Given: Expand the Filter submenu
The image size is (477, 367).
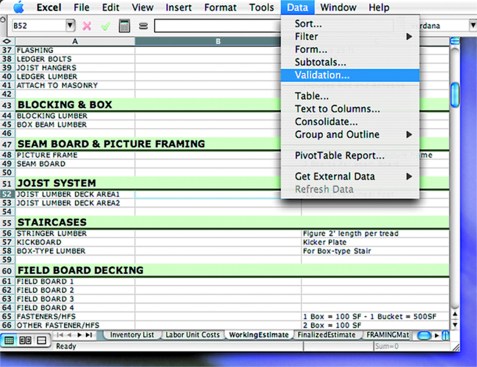Looking at the screenshot, I should (x=409, y=36).
